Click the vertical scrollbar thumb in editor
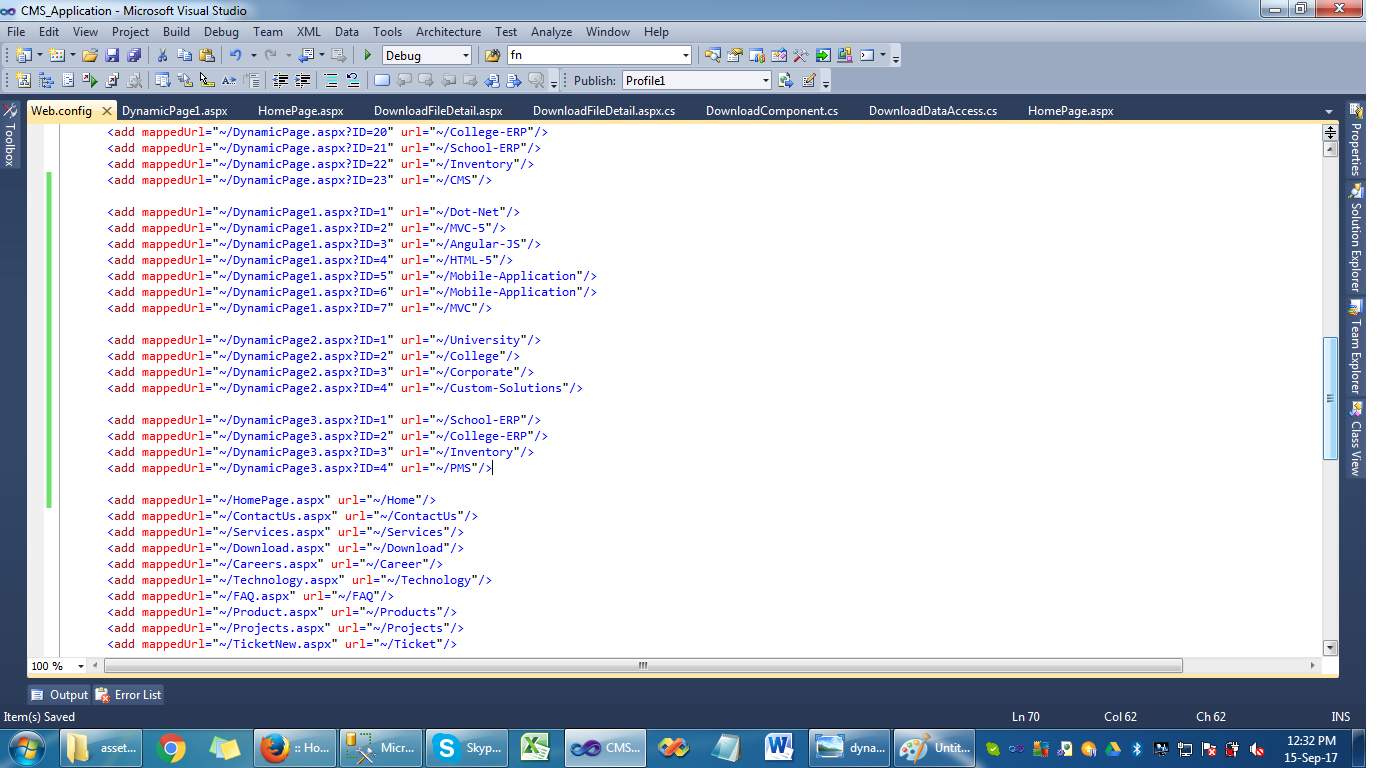1390x768 pixels. point(1330,398)
